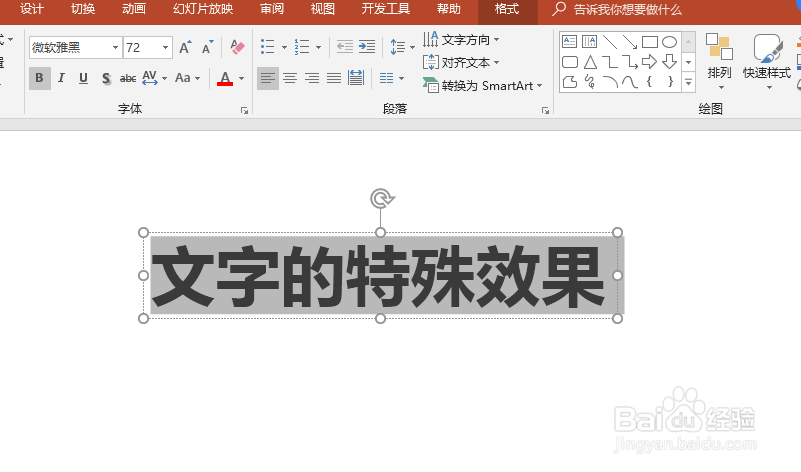Select the Triangle shape
Viewport: 801px width, 472px height.
[x=590, y=62]
